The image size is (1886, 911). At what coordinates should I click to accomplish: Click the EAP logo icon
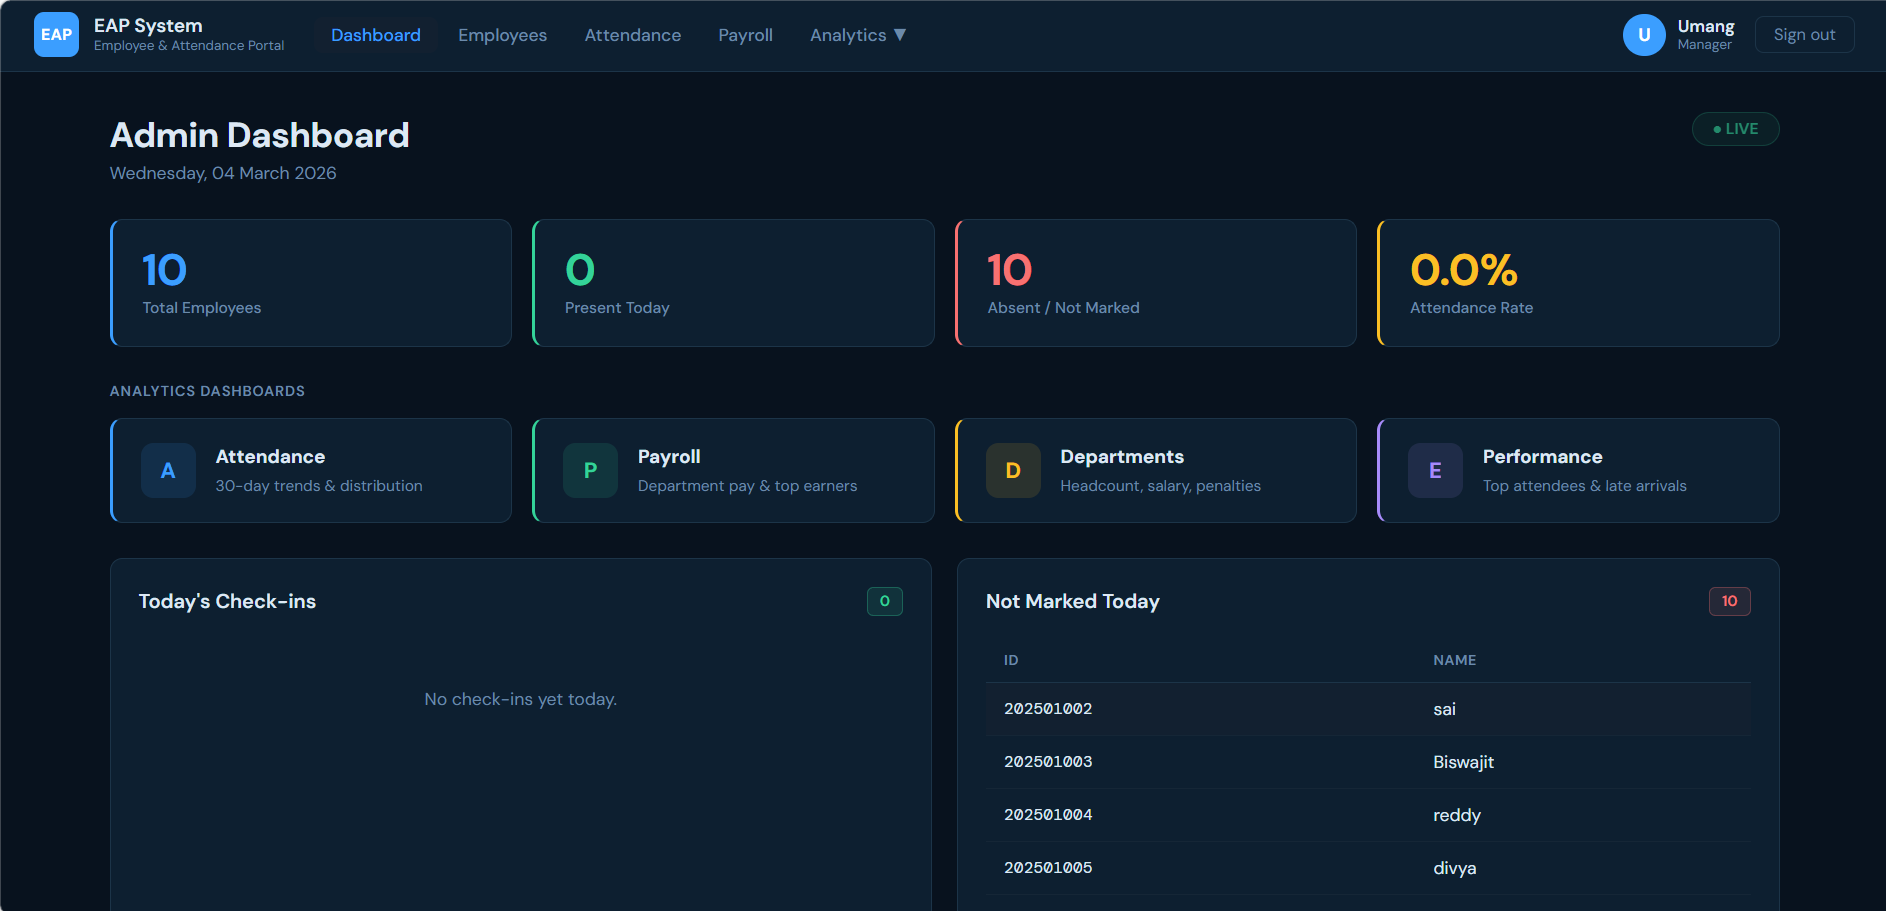point(56,34)
